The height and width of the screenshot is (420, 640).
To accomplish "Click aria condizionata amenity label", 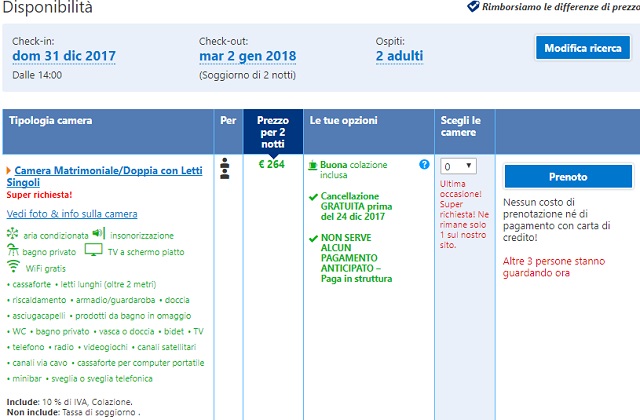I will point(56,236).
